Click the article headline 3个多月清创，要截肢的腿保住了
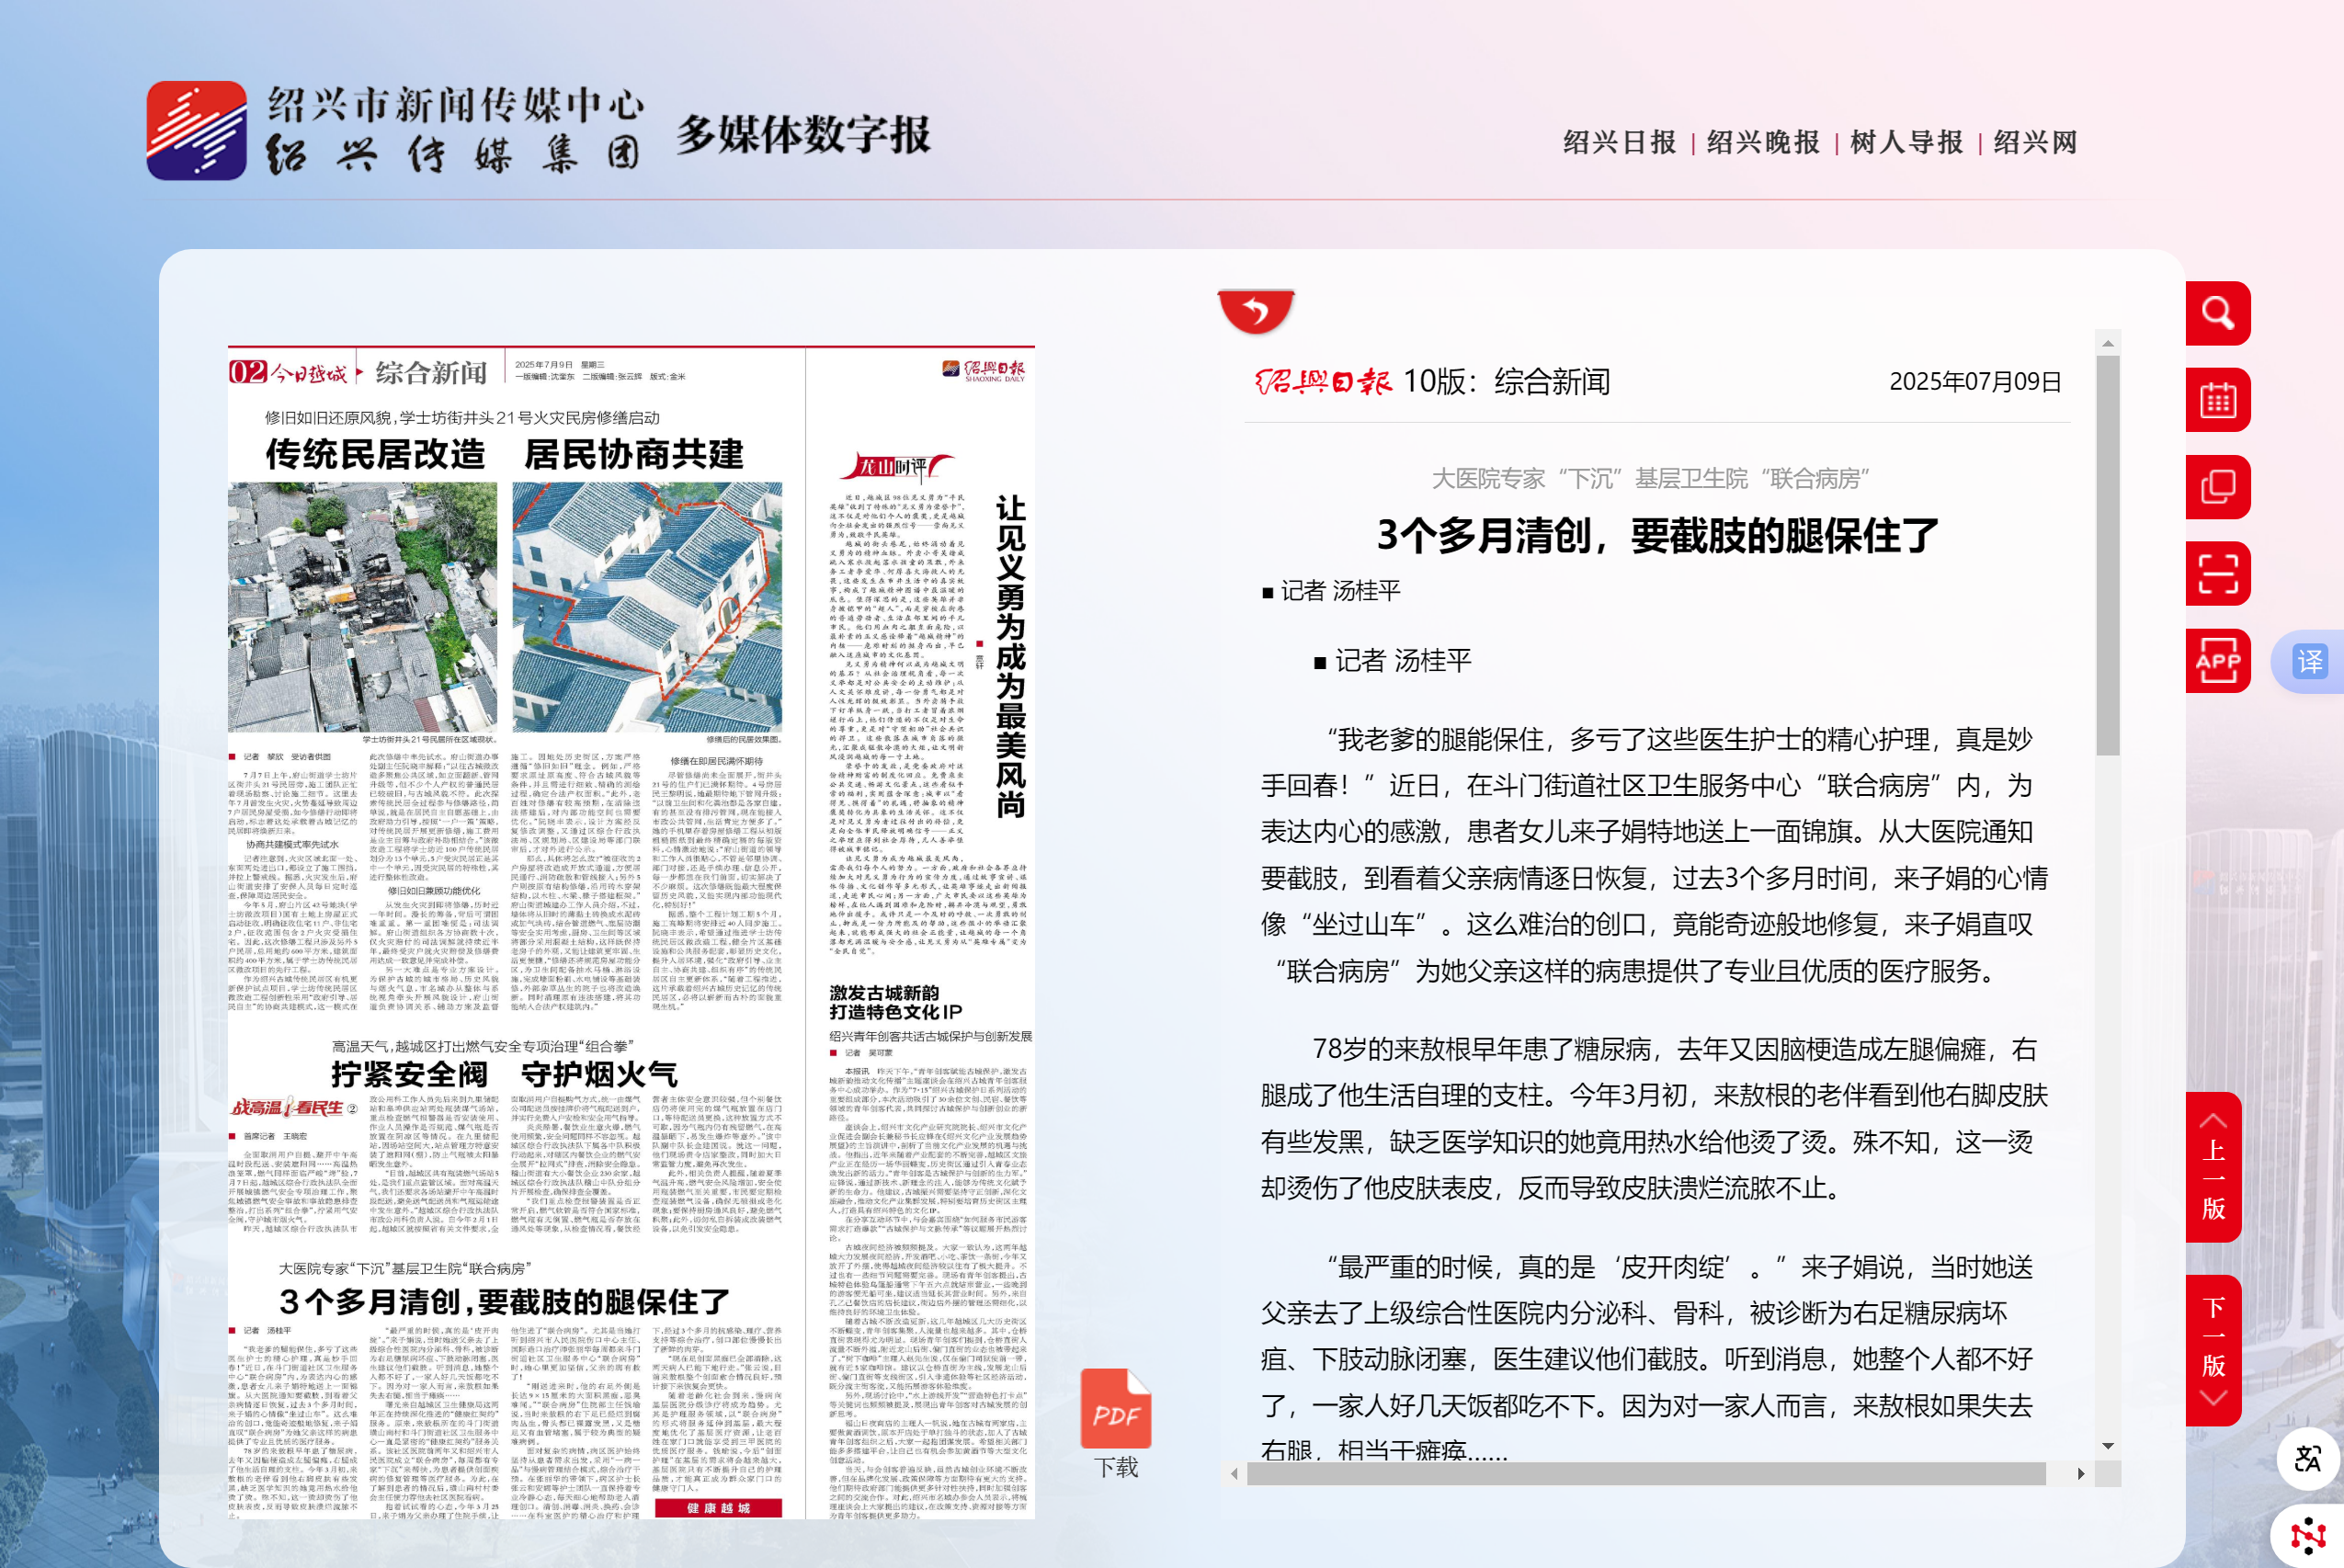The image size is (2344, 1568). pyautogui.click(x=1658, y=536)
